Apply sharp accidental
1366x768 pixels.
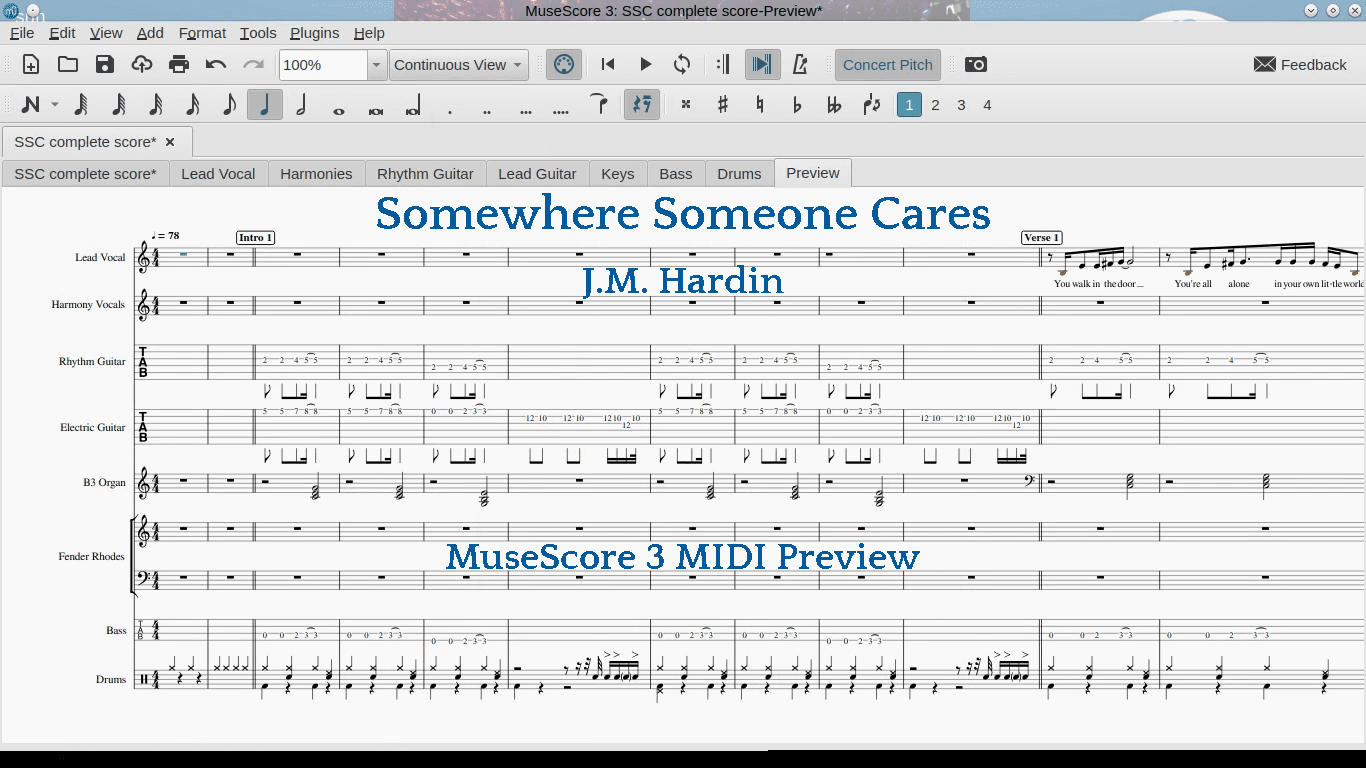[723, 105]
